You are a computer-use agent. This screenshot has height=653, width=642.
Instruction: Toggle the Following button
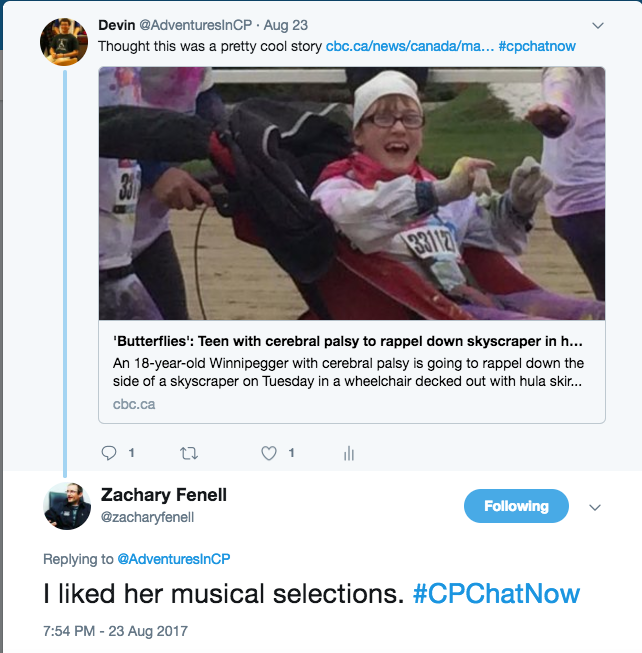[x=516, y=506]
